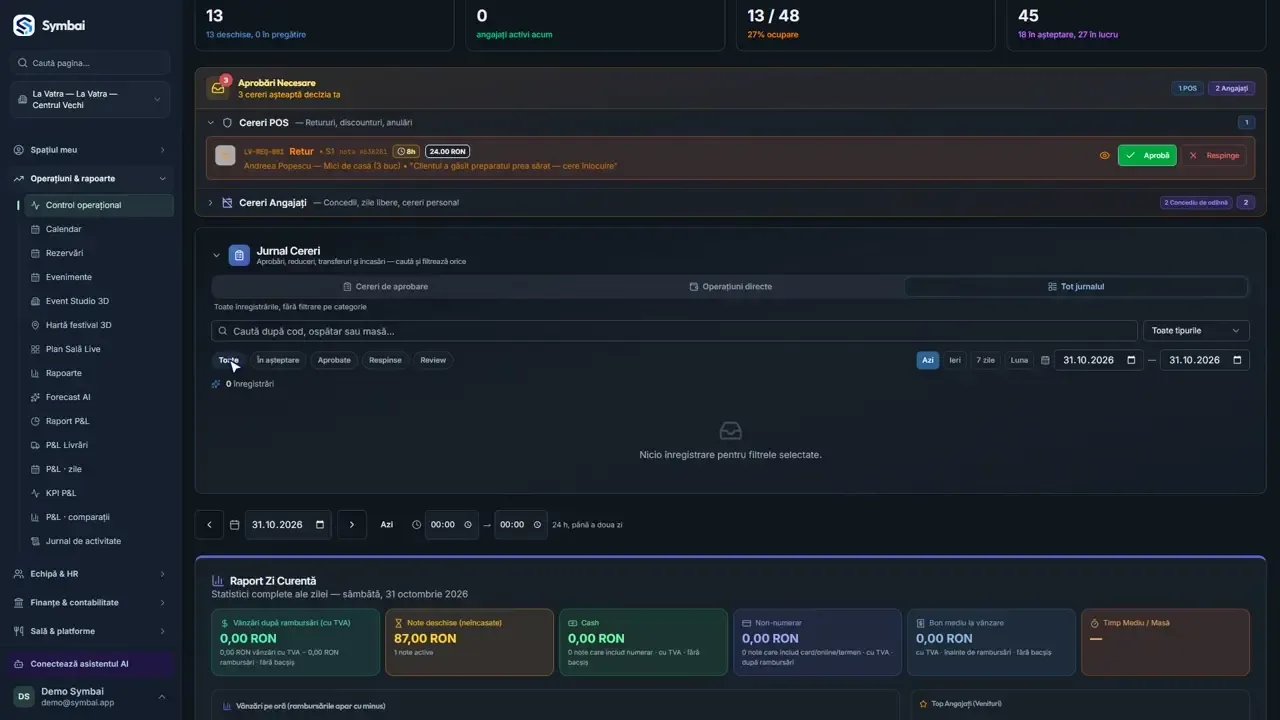Viewport: 1280px width, 720px height.
Task: Expand Cereri Angajați group
Action: (211, 203)
